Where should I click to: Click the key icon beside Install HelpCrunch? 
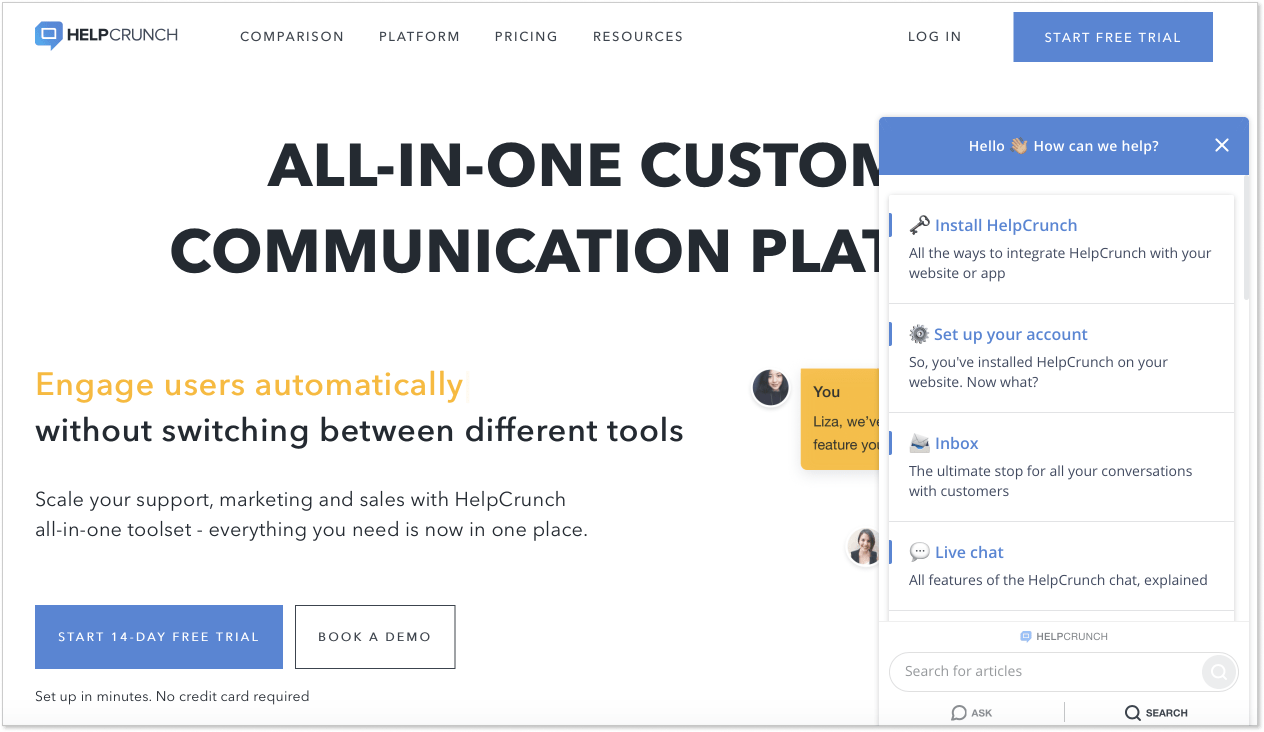[x=919, y=225]
